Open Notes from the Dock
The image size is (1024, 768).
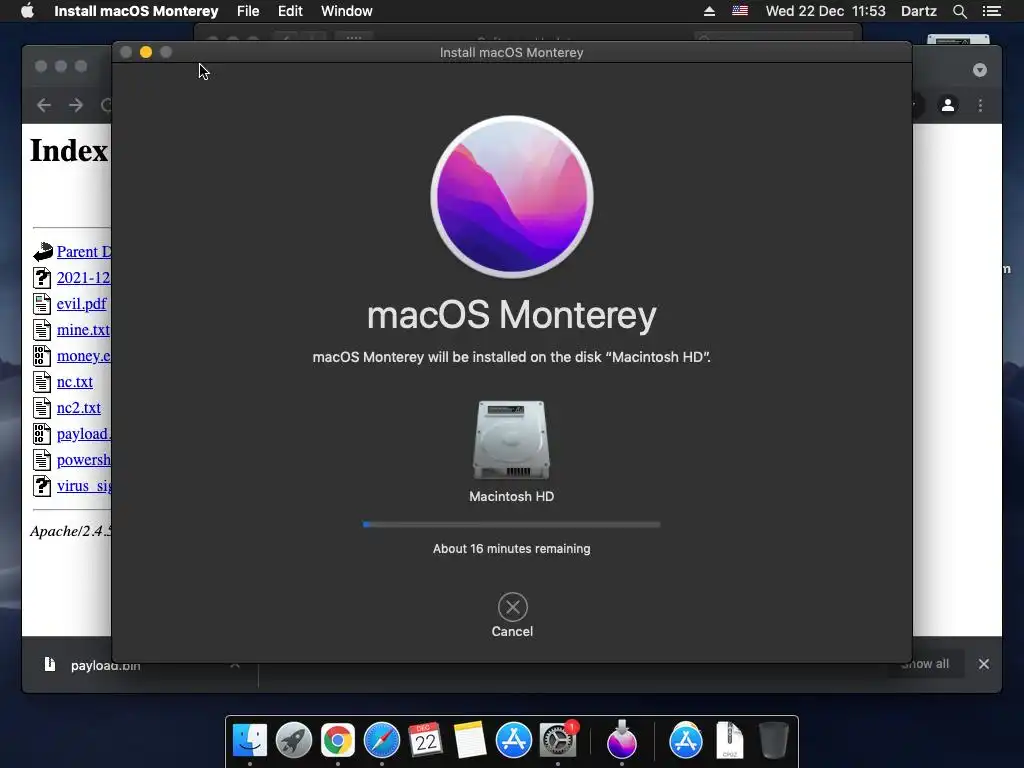tap(470, 741)
